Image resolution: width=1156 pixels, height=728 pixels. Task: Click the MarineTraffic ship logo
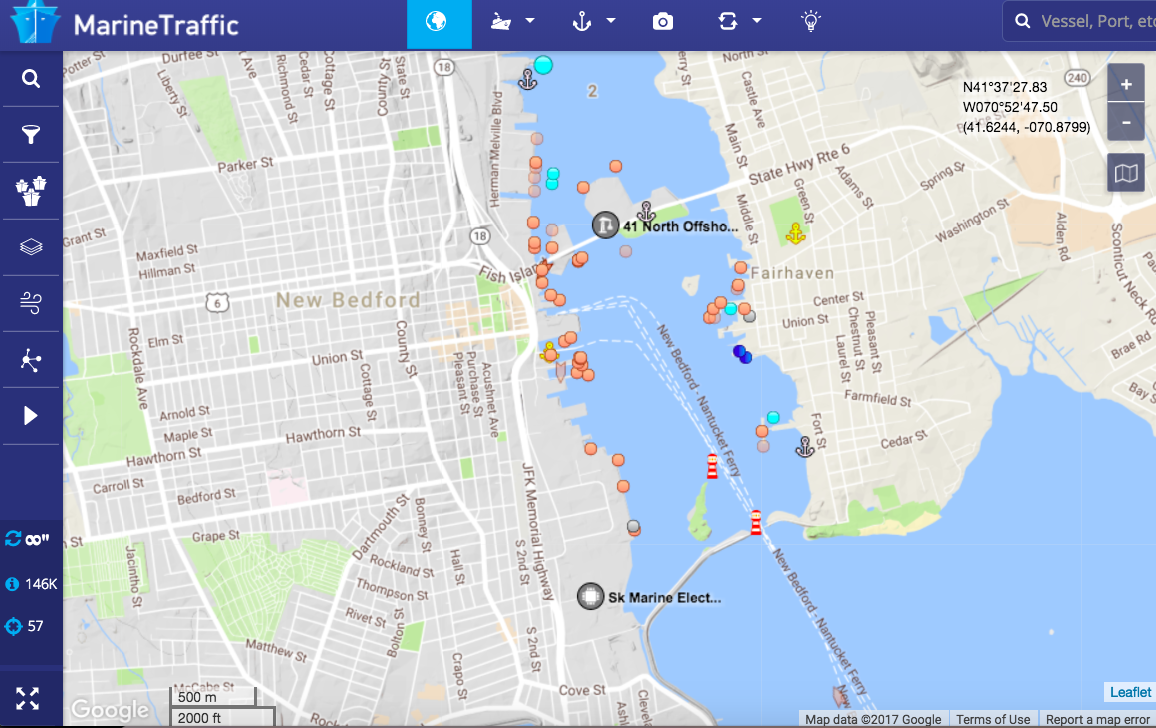(35, 22)
